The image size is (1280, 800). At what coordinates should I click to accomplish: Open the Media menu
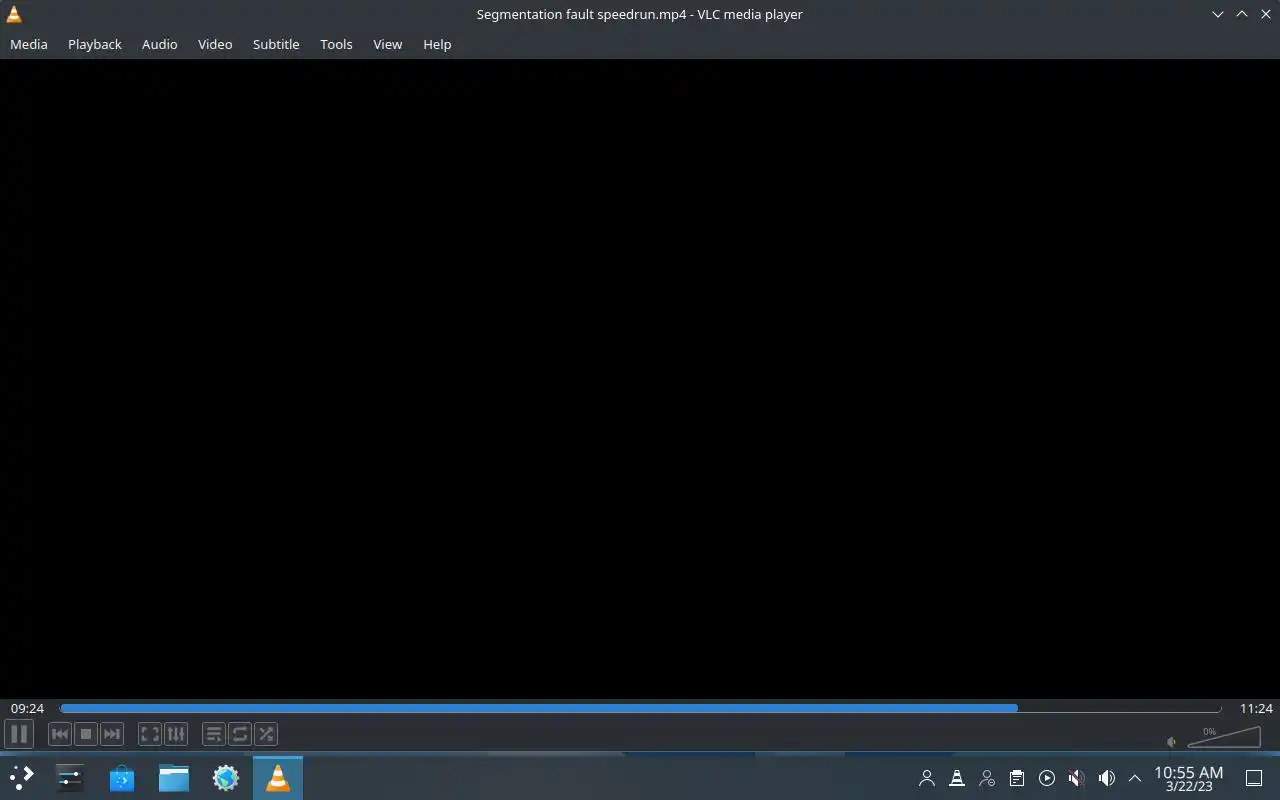coord(29,44)
